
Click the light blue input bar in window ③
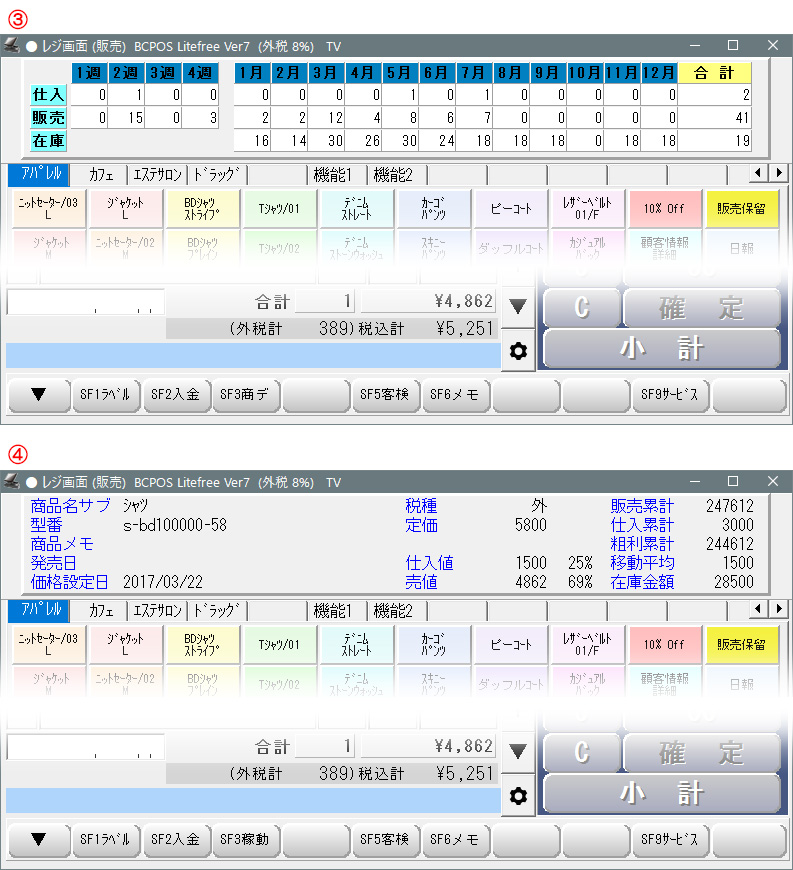(252, 356)
